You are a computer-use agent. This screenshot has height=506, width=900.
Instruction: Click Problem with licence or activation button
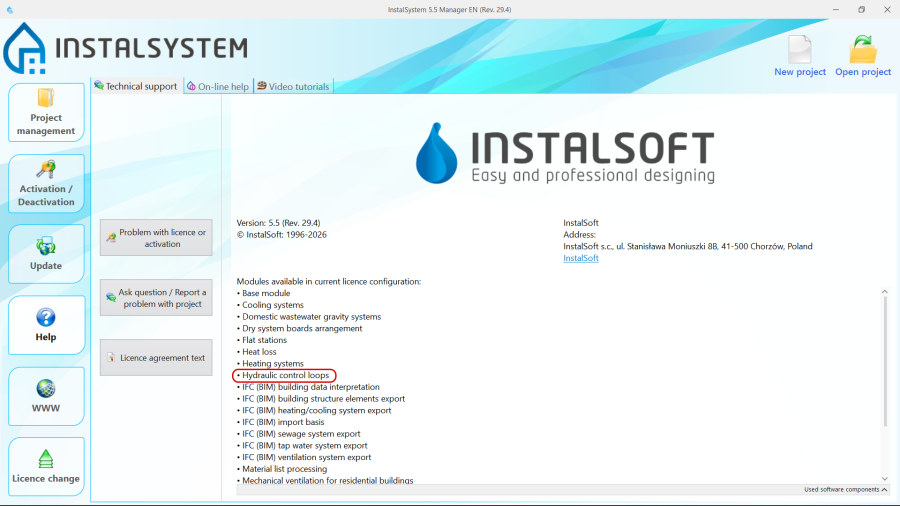[x=156, y=238]
